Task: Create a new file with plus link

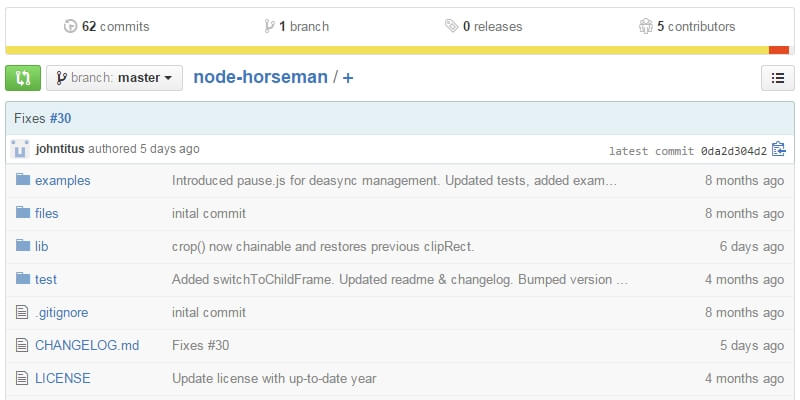Action: 348,77
